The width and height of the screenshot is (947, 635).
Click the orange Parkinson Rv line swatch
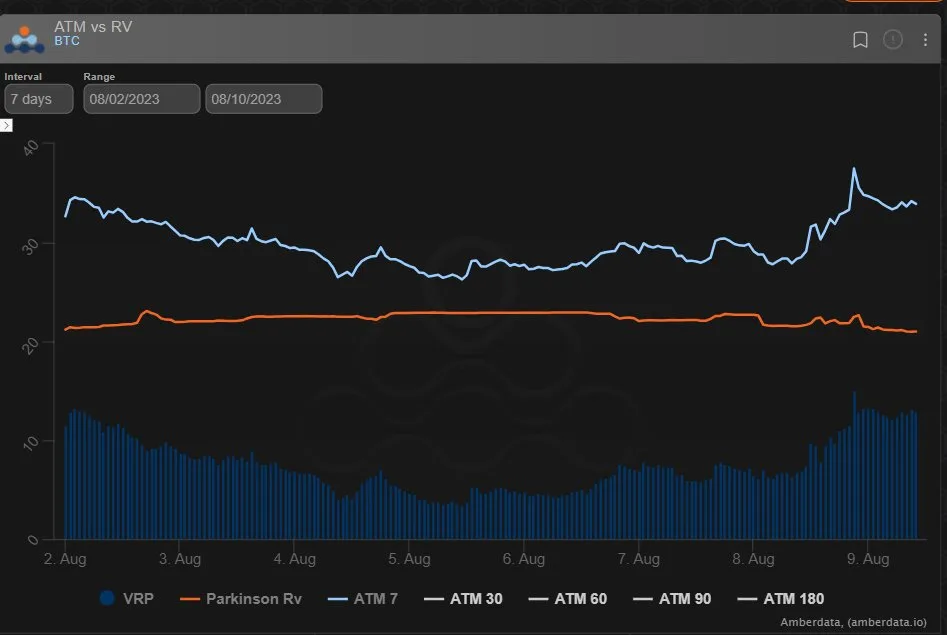190,599
